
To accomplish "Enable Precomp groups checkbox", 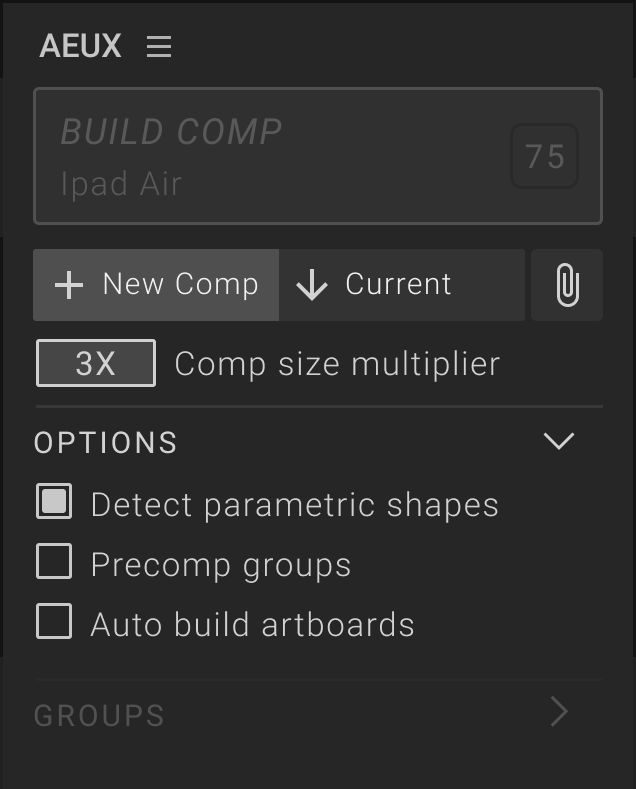I will 54,561.
